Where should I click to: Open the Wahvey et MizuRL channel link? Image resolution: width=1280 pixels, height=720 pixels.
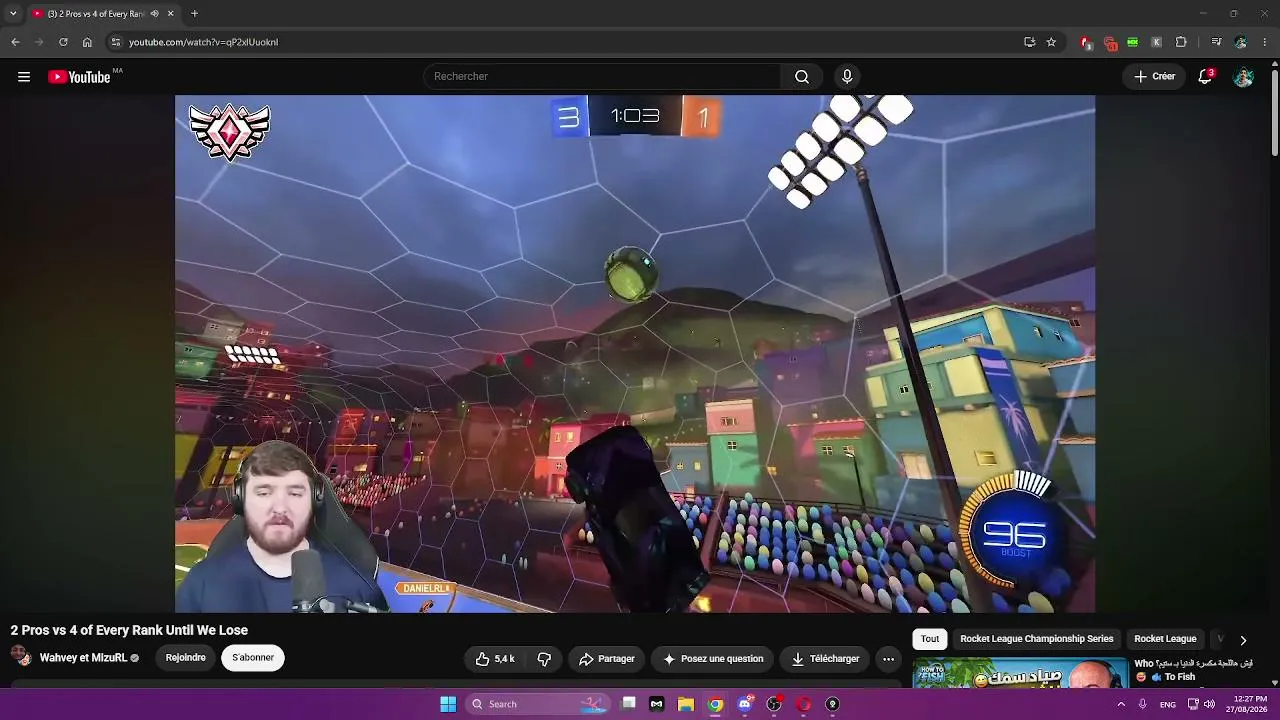83,658
